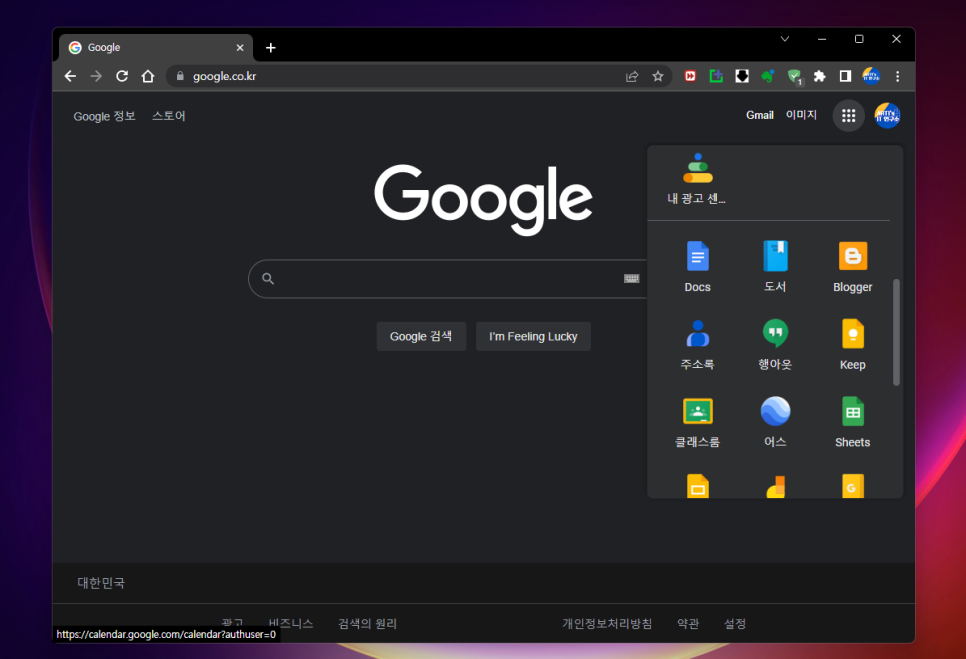Close the Google tab
This screenshot has height=659, width=966.
[x=240, y=47]
